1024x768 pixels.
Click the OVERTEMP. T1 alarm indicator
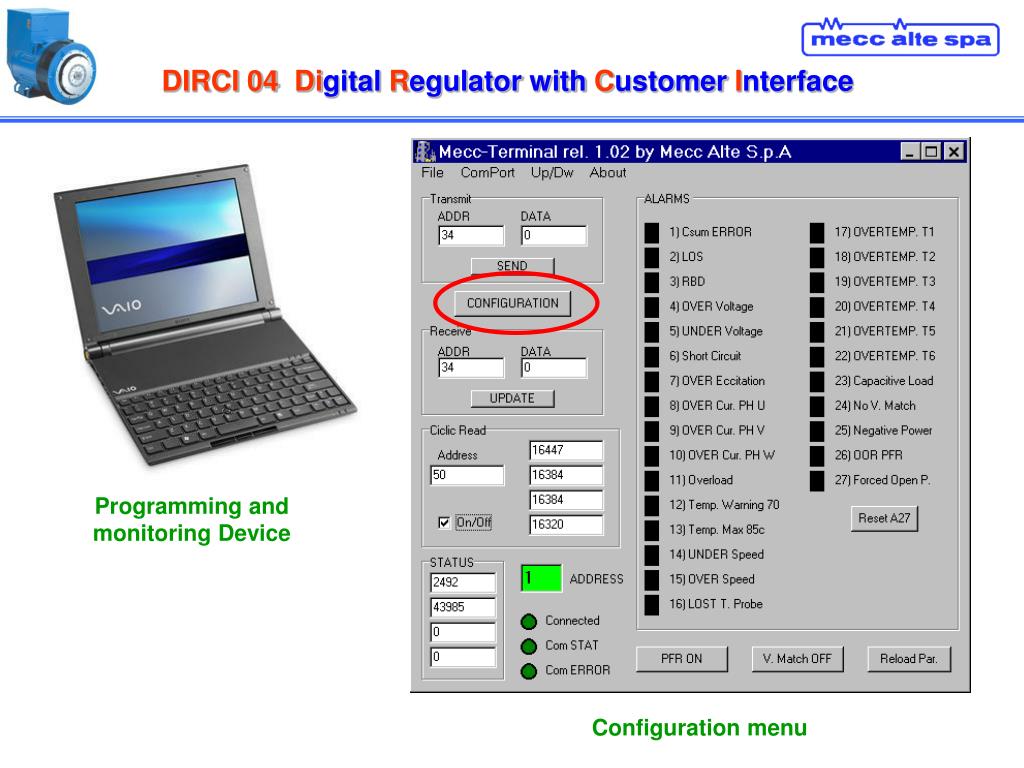point(817,232)
